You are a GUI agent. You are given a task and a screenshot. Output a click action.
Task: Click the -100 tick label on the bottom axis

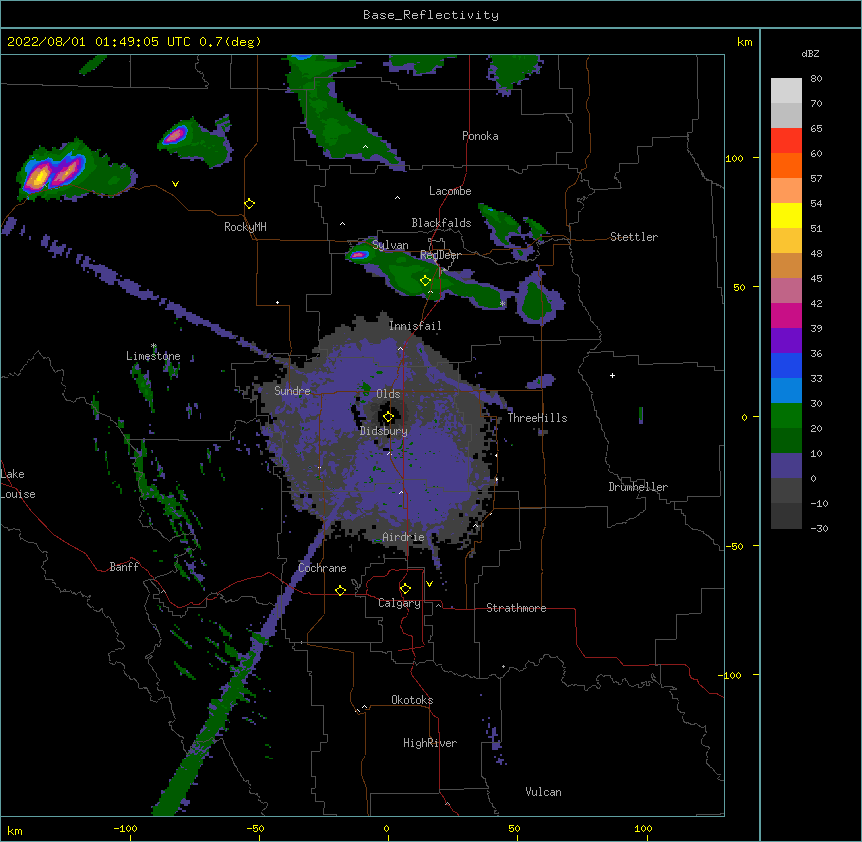(126, 828)
